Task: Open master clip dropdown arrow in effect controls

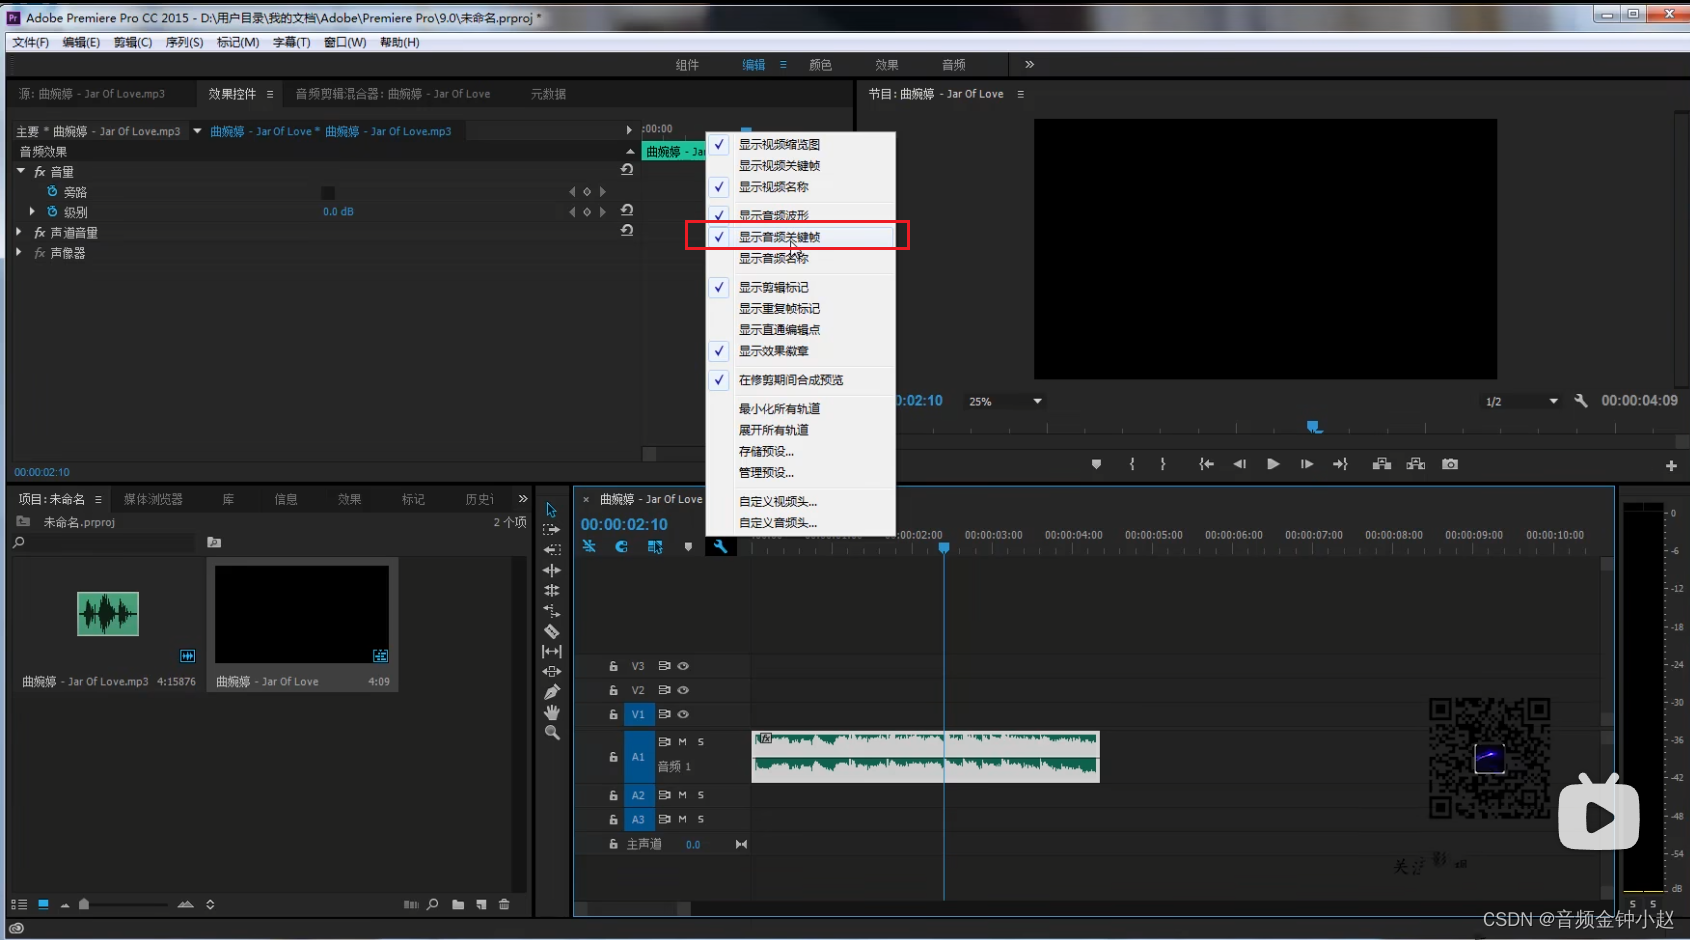Action: click(x=197, y=131)
